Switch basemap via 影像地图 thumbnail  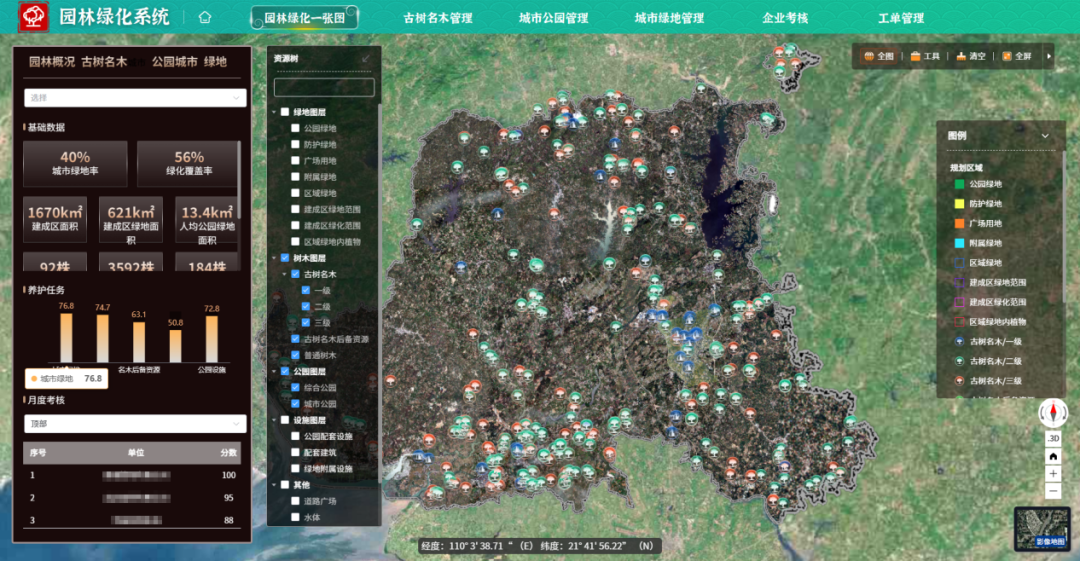click(x=1042, y=529)
